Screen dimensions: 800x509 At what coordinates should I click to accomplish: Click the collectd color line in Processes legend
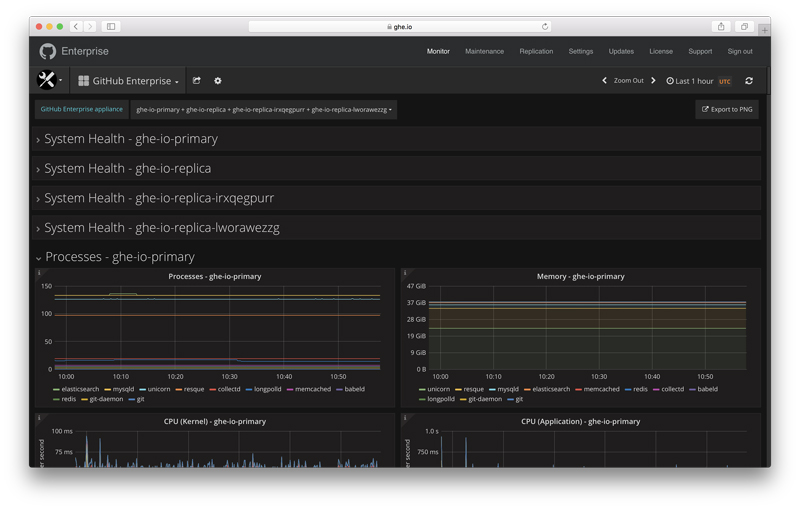pyautogui.click(x=212, y=390)
